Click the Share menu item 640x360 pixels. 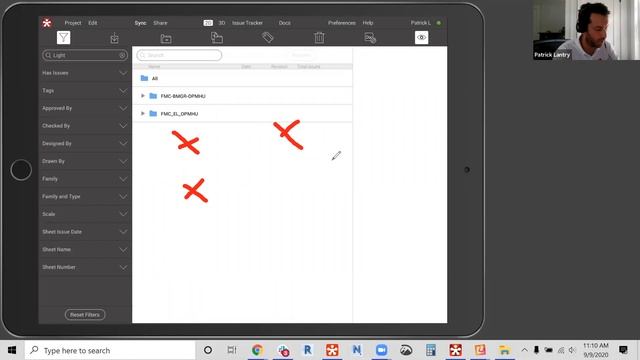160,23
